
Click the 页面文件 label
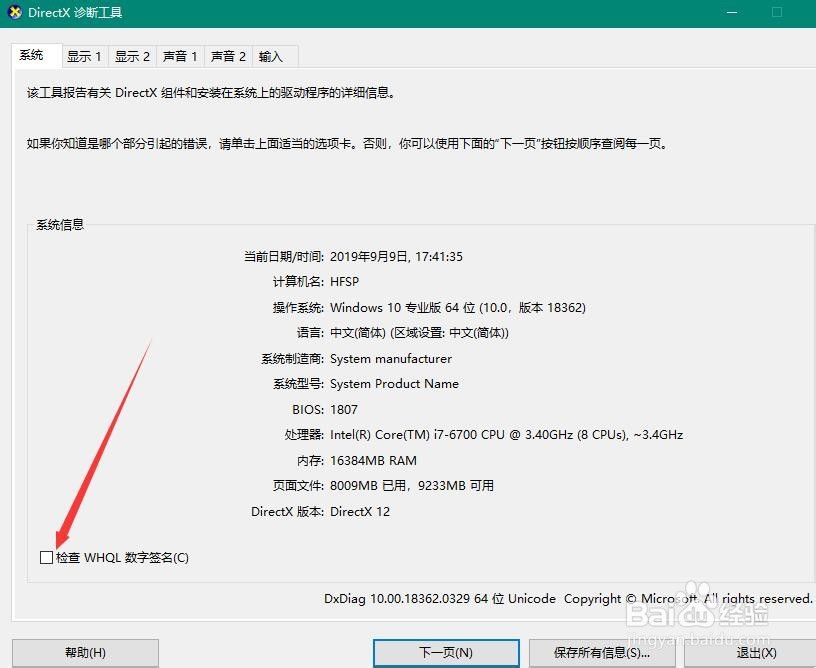(298, 486)
